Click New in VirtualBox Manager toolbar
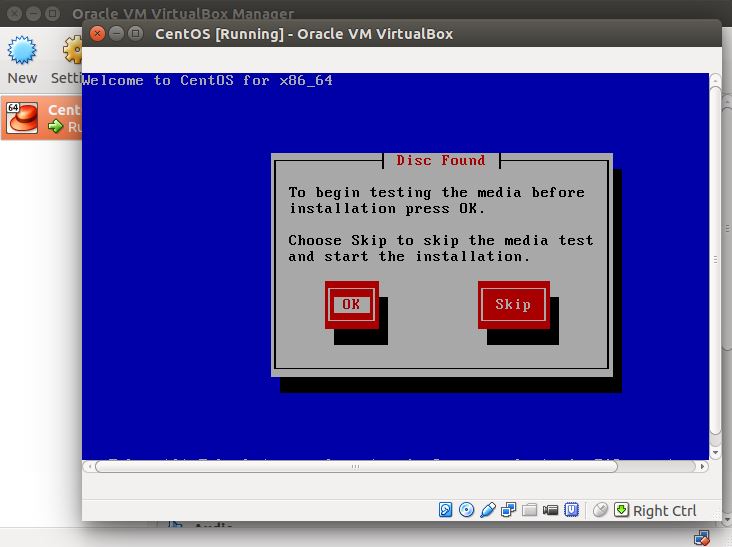This screenshot has height=547, width=732. pos(22,60)
